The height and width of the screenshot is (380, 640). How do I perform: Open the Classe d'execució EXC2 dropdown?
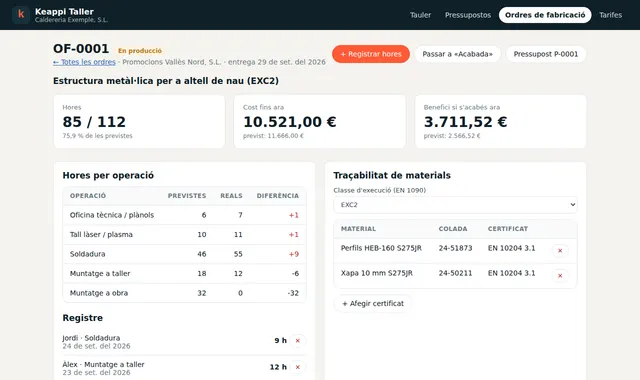(455, 205)
